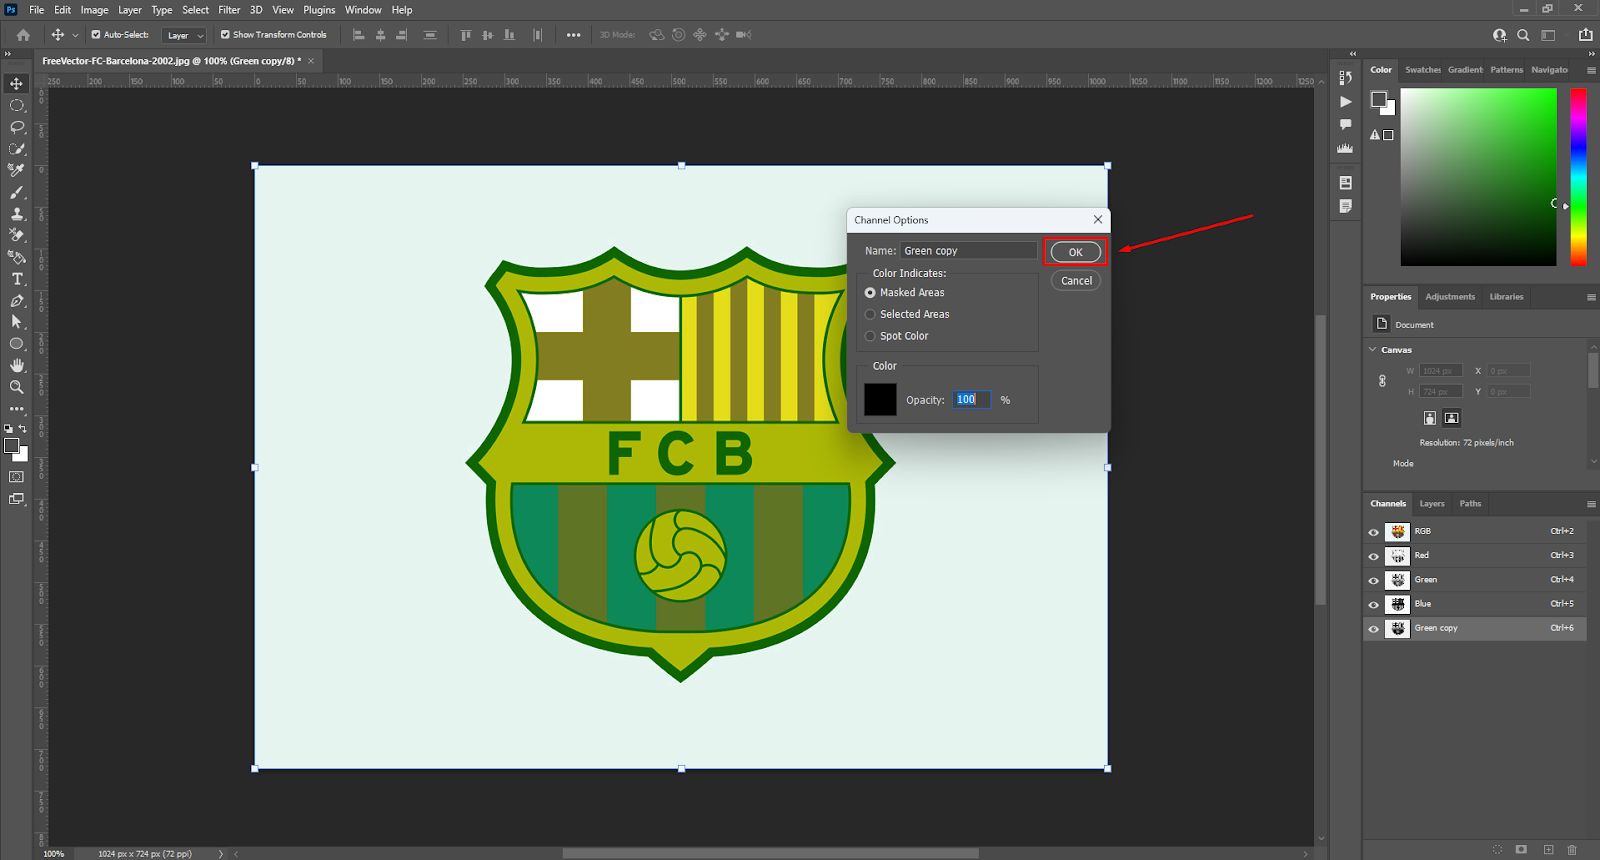
Task: Create new channel icon
Action: pyautogui.click(x=1548, y=850)
